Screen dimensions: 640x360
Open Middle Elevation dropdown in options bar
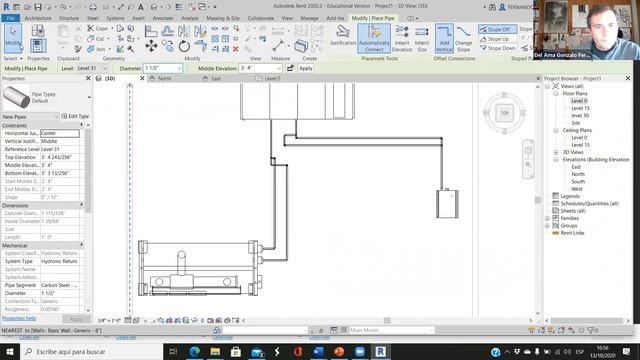279,68
